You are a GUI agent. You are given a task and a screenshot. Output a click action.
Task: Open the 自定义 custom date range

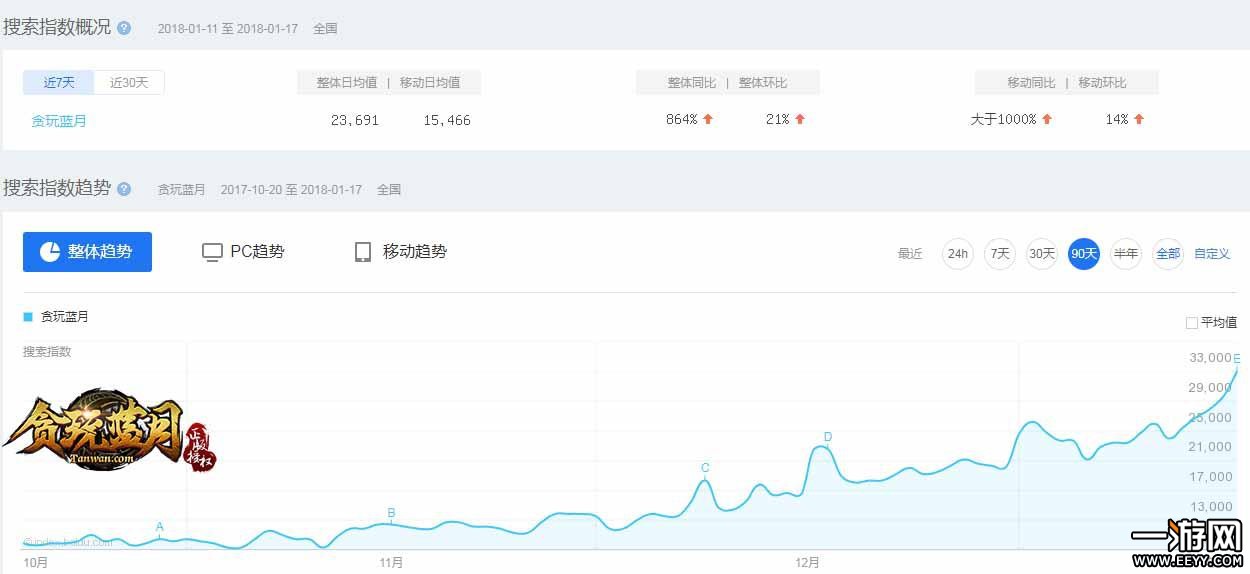point(1211,254)
